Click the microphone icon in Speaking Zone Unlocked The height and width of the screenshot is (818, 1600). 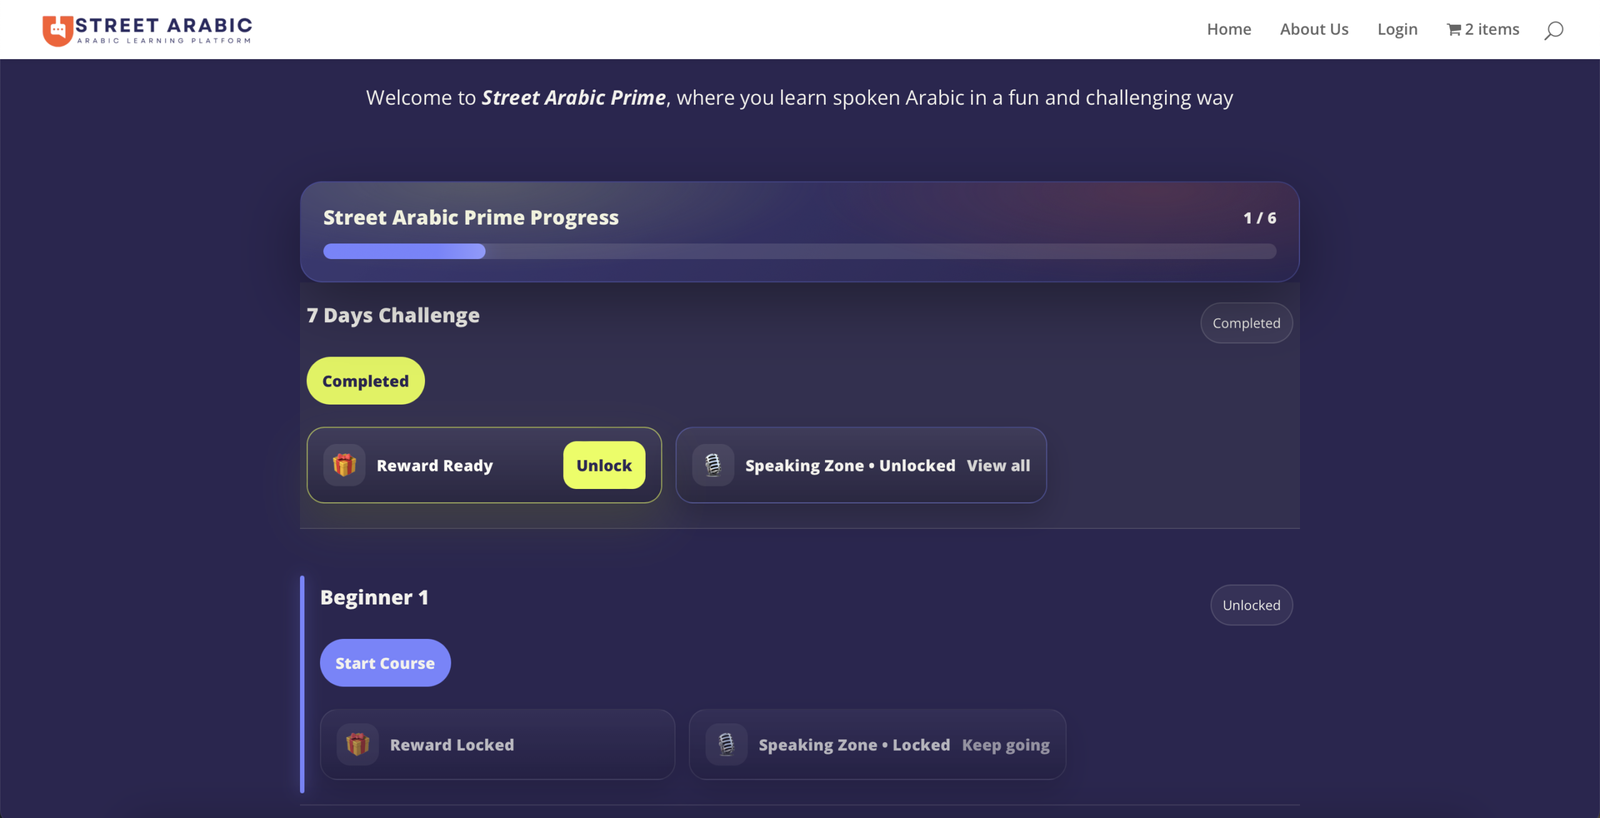coord(712,465)
